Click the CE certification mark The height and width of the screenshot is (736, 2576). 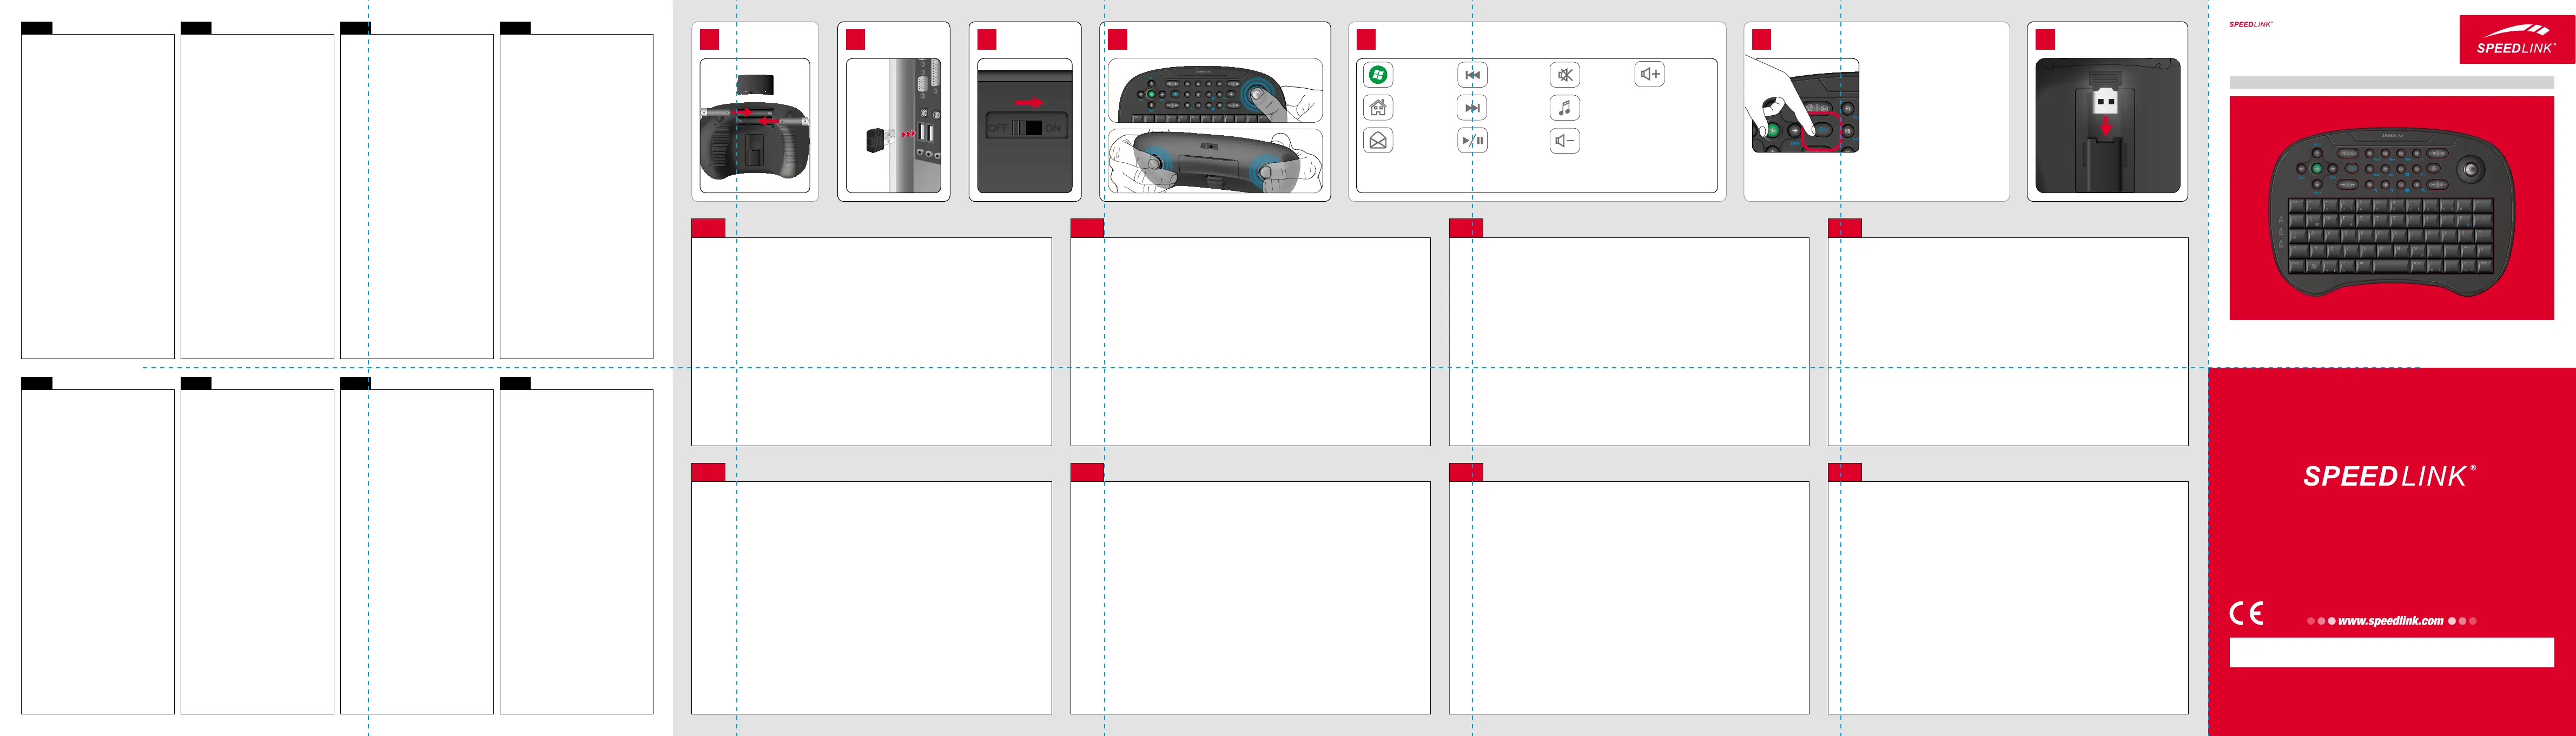click(2246, 613)
